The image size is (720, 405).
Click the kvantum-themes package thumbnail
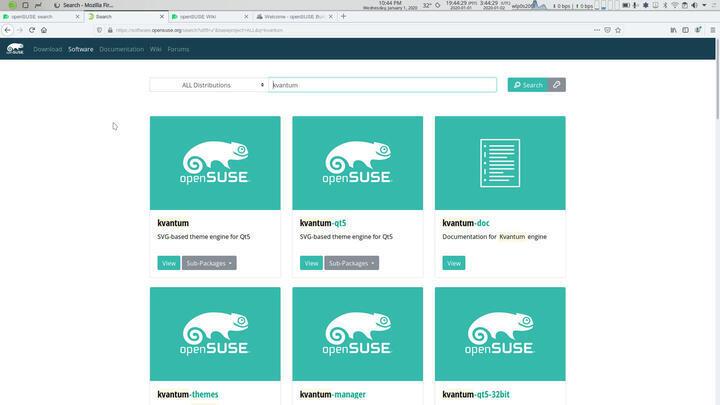(x=215, y=334)
